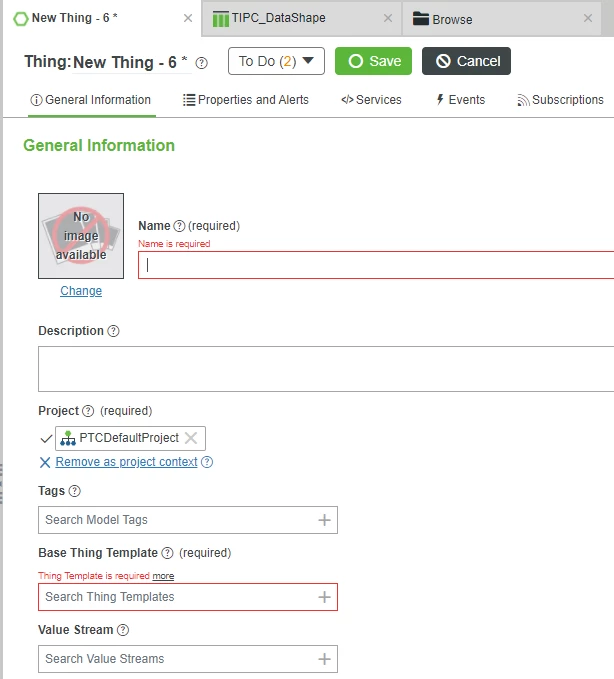
Task: Focus the Name input field
Action: [x=376, y=265]
